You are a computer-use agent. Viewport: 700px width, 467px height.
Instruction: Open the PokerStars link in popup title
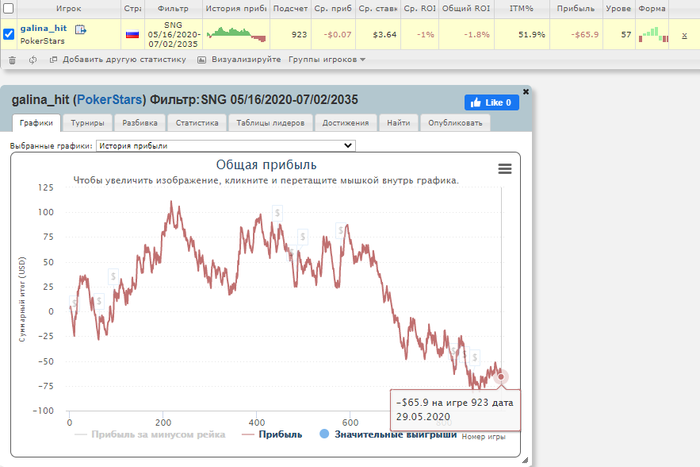tap(109, 100)
